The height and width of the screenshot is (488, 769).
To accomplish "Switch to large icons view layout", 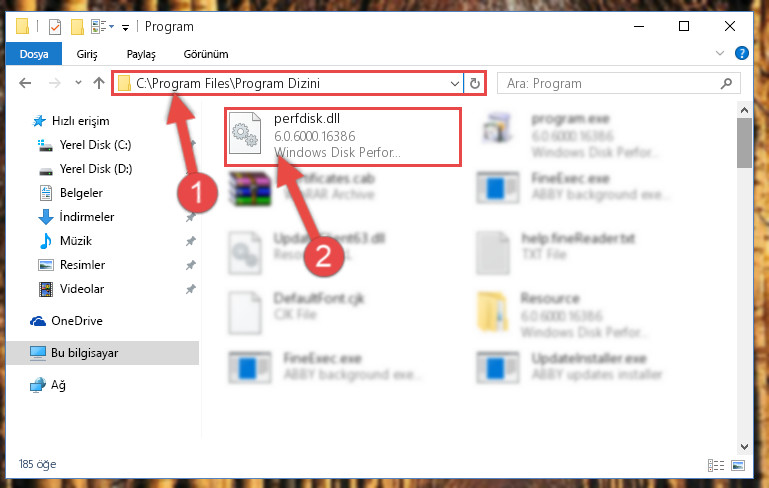I will [738, 465].
